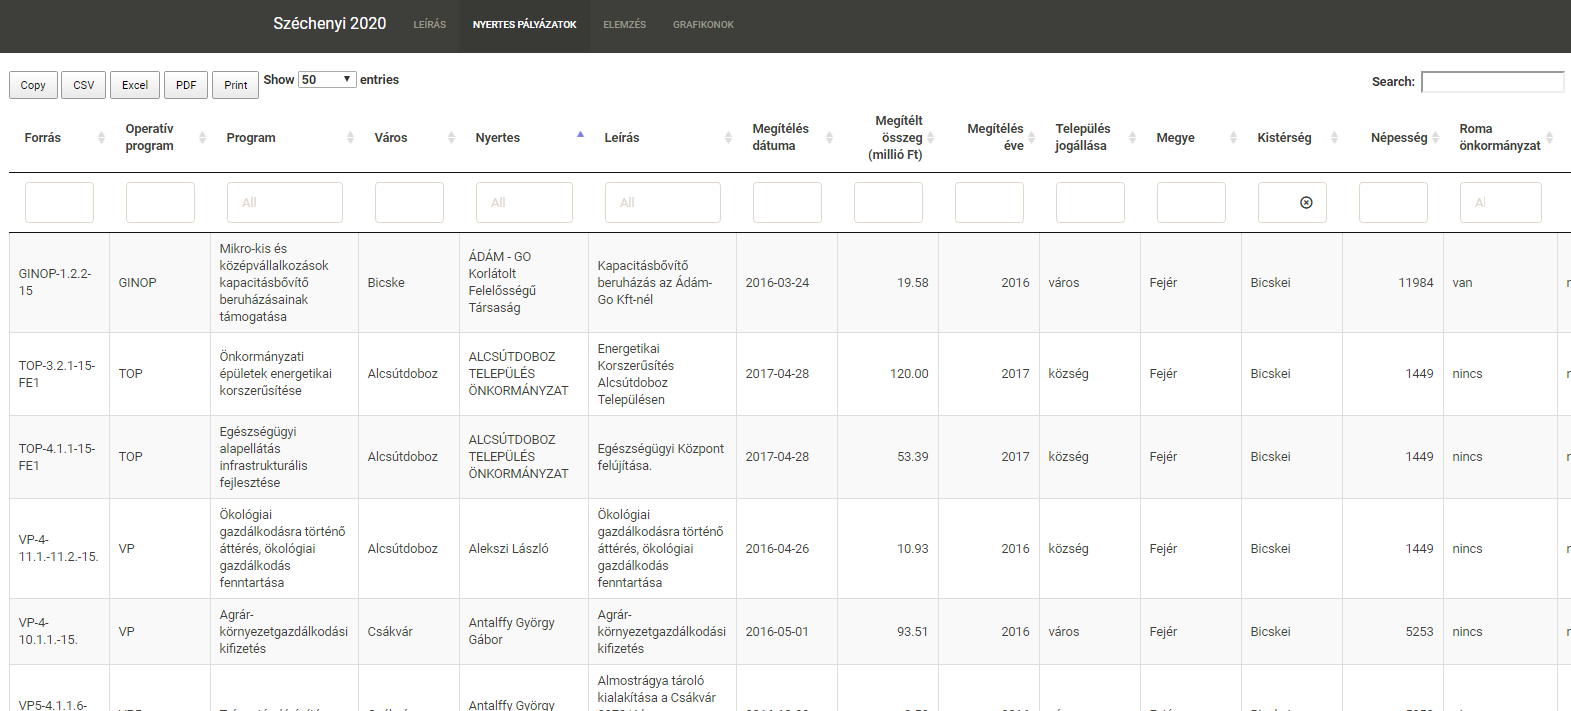Open the Nyertes filter All dropdown
The image size is (1571, 711).
(x=523, y=203)
